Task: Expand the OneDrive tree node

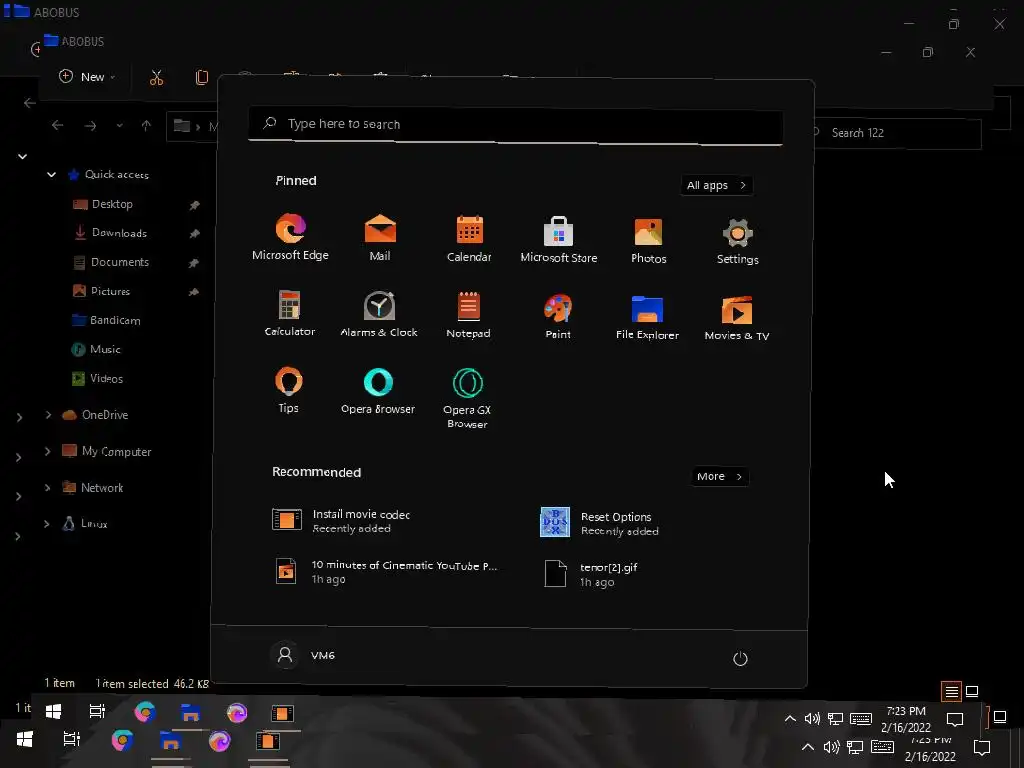Action: tap(48, 415)
